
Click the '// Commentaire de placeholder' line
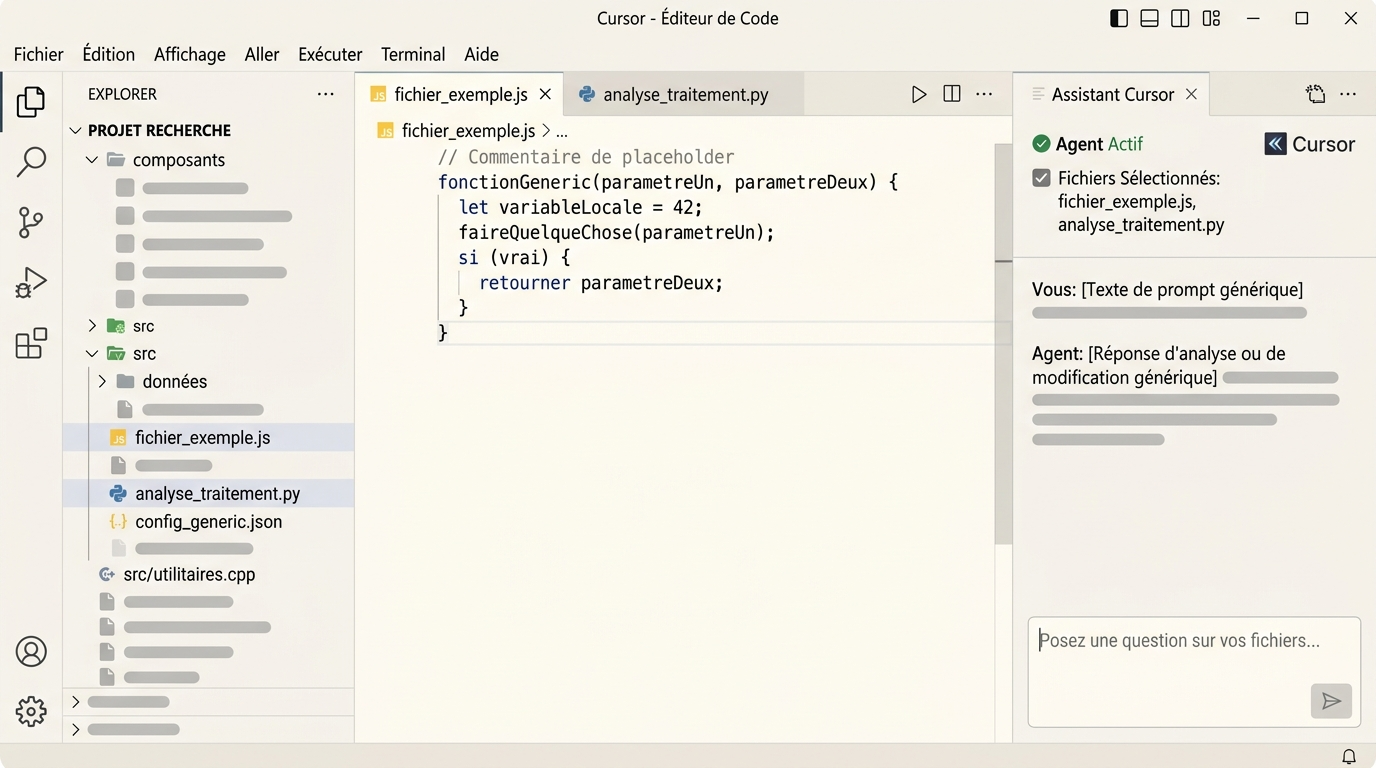[x=586, y=157]
